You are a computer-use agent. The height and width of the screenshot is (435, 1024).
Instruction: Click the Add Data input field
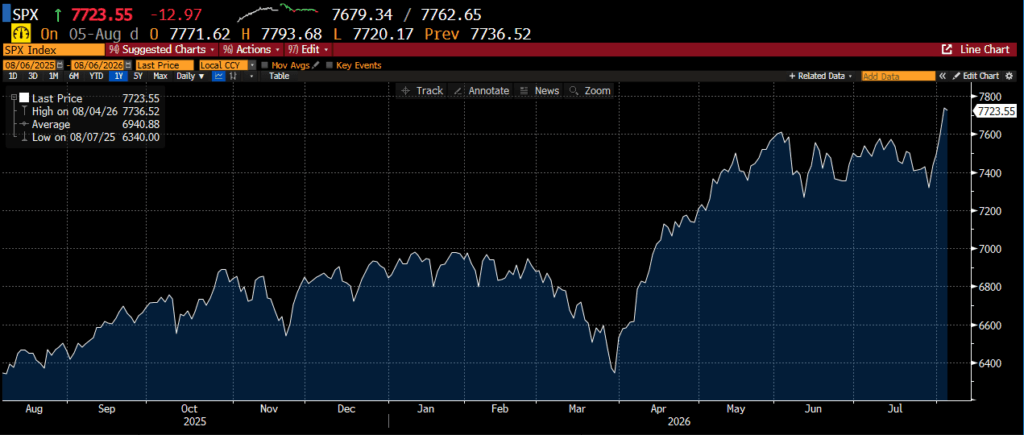click(x=899, y=76)
